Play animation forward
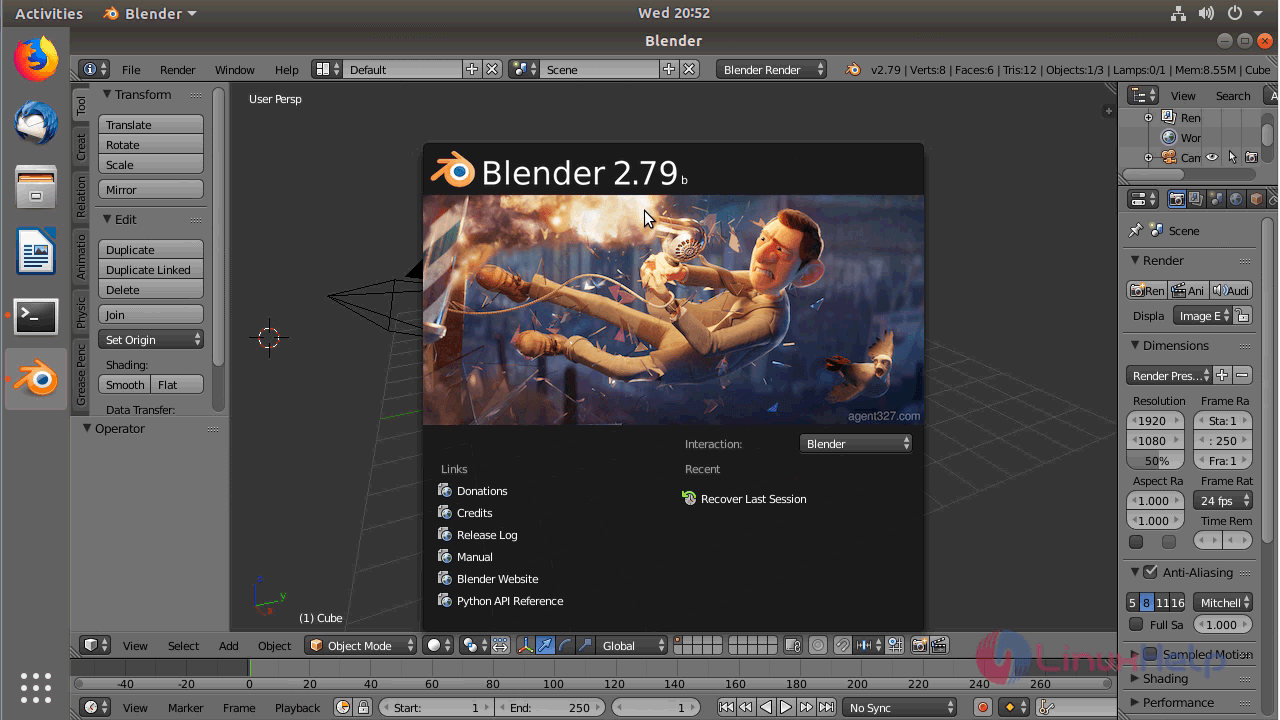1280x720 pixels. (785, 707)
